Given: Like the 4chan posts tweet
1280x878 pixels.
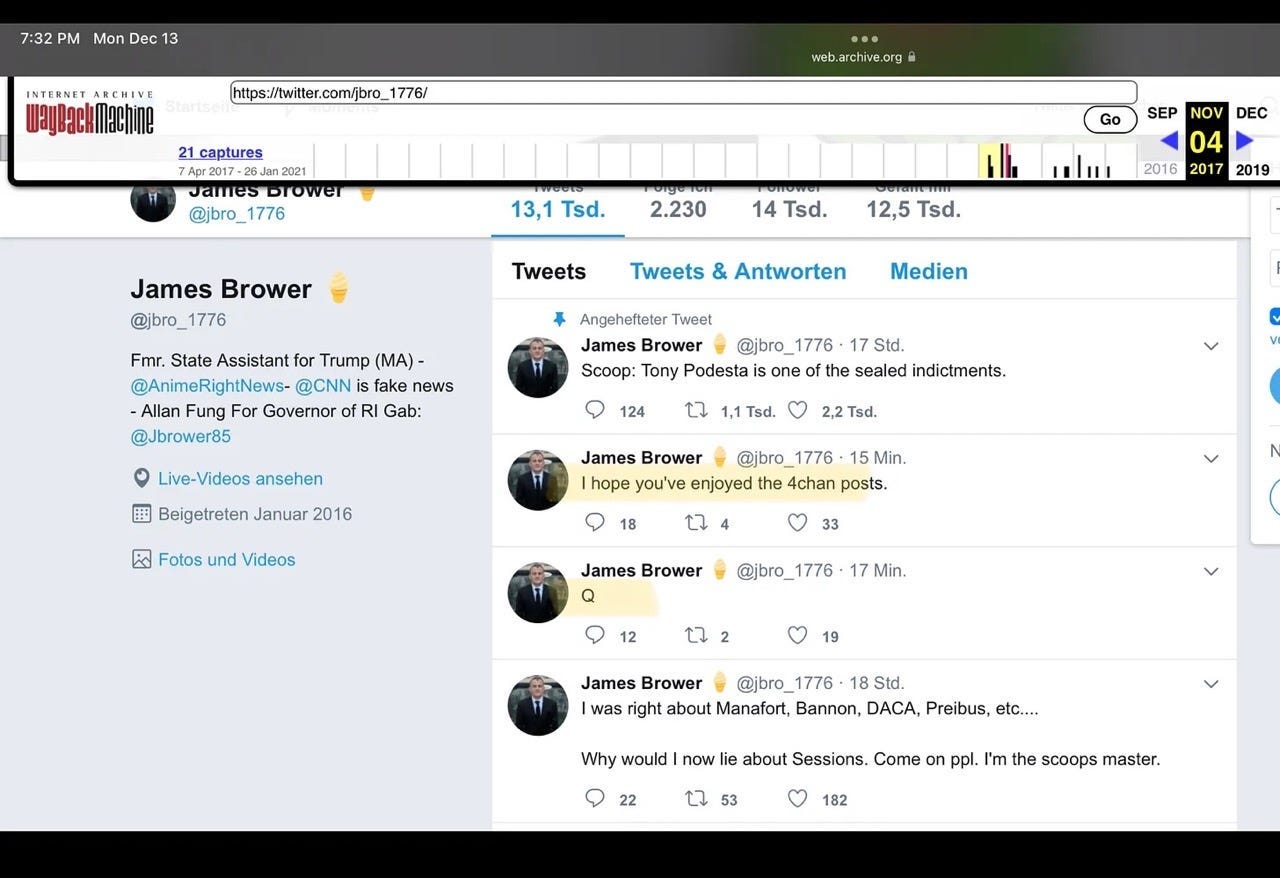Looking at the screenshot, I should (x=797, y=522).
